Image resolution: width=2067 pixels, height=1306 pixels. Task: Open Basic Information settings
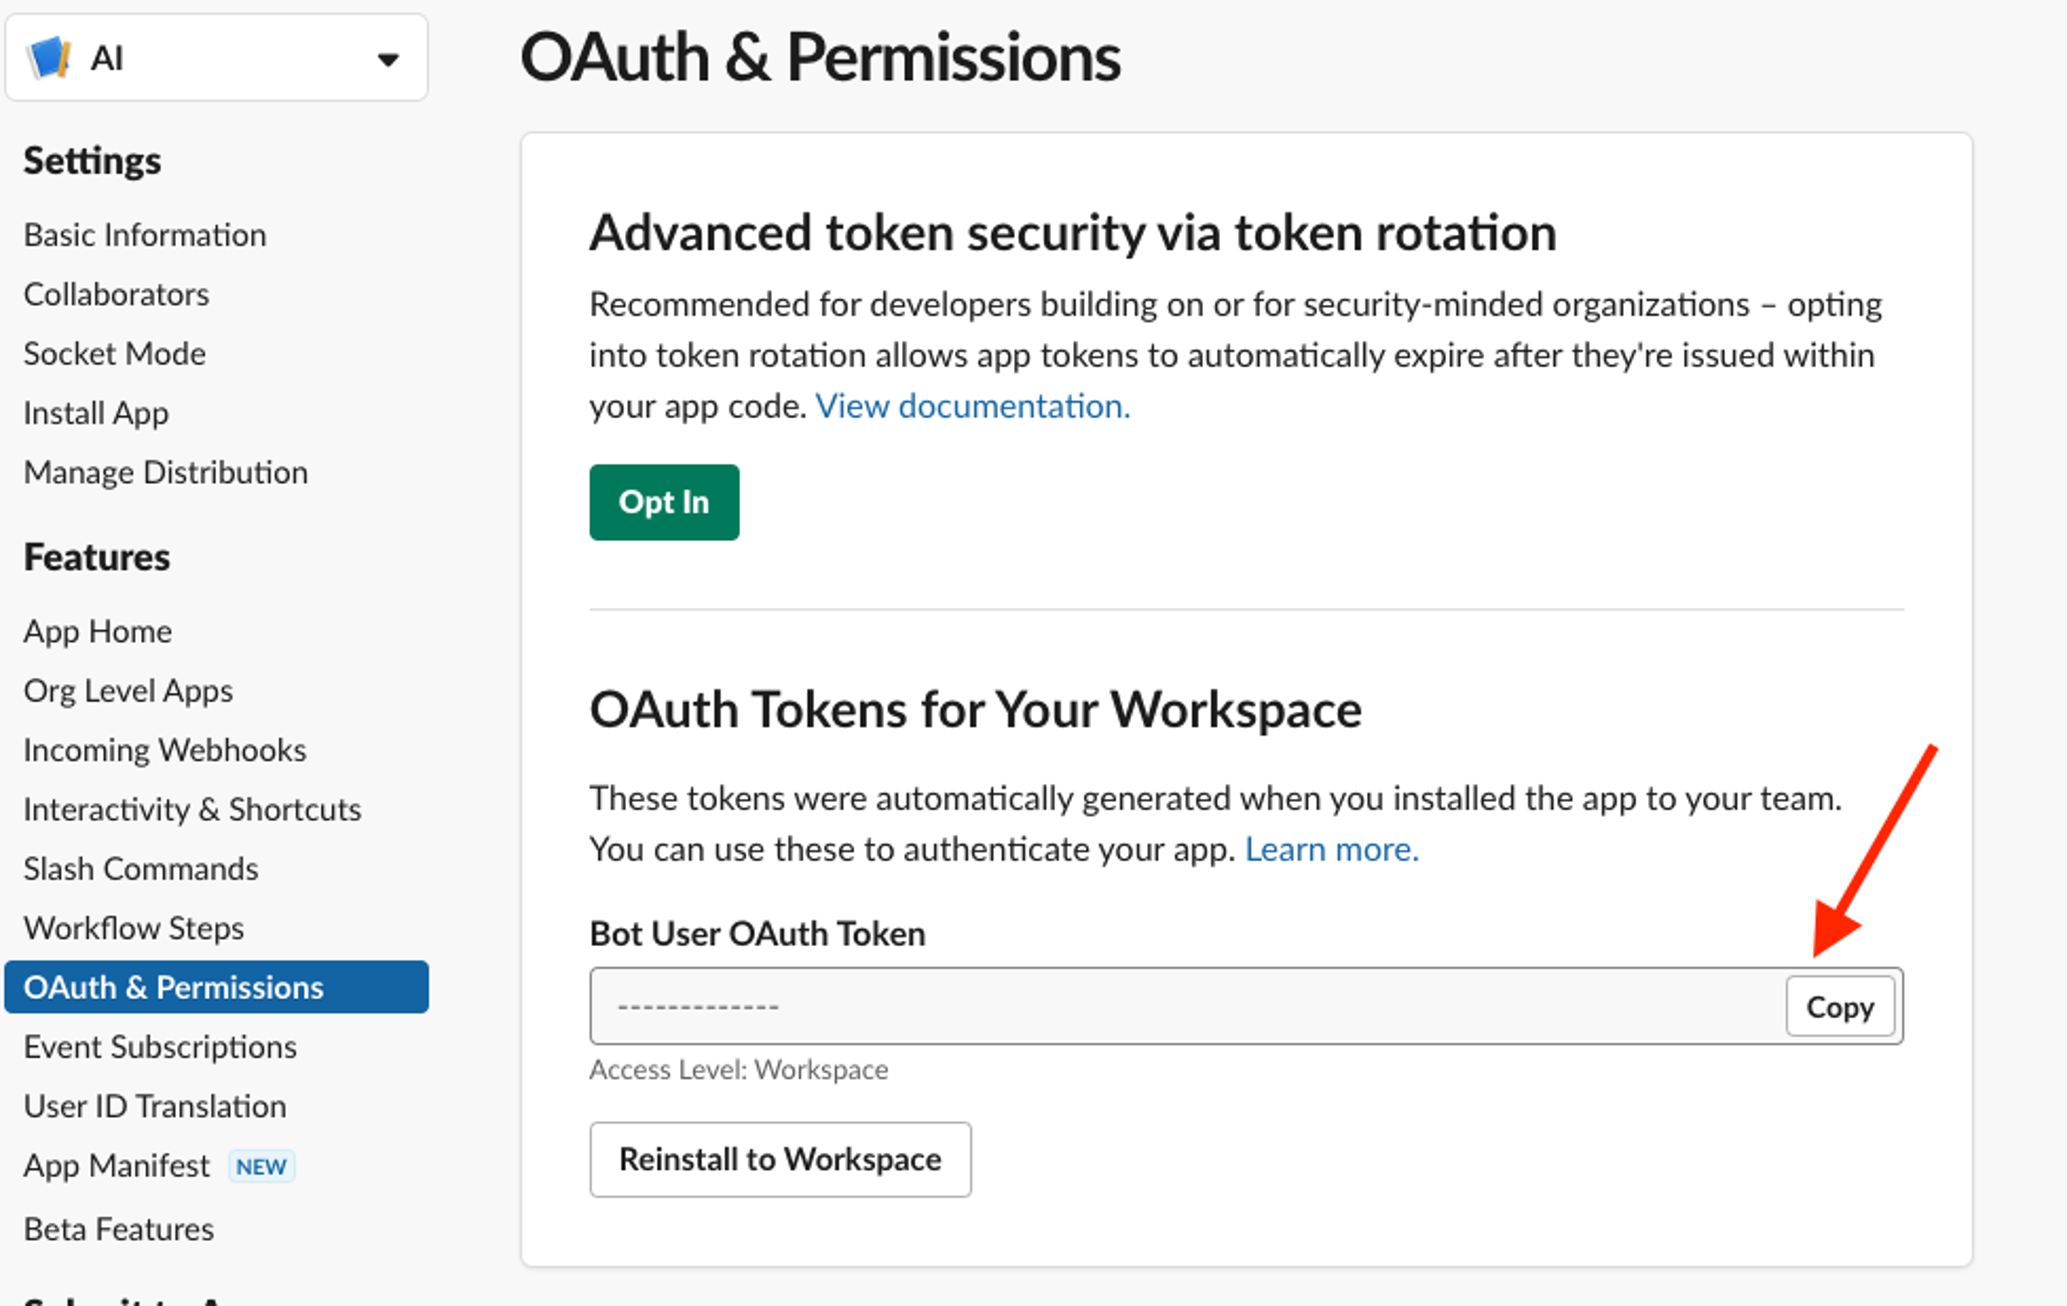145,235
